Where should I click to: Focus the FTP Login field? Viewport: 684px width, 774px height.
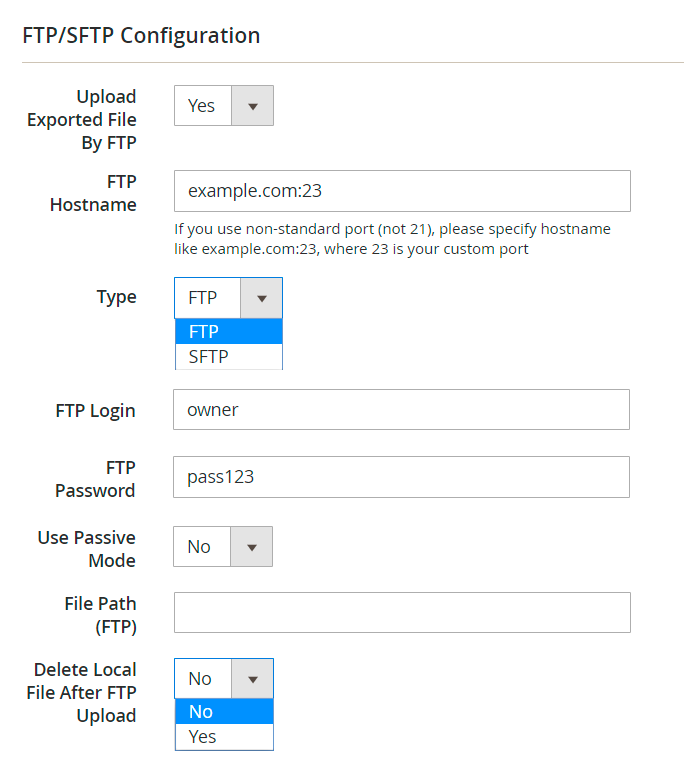(401, 410)
